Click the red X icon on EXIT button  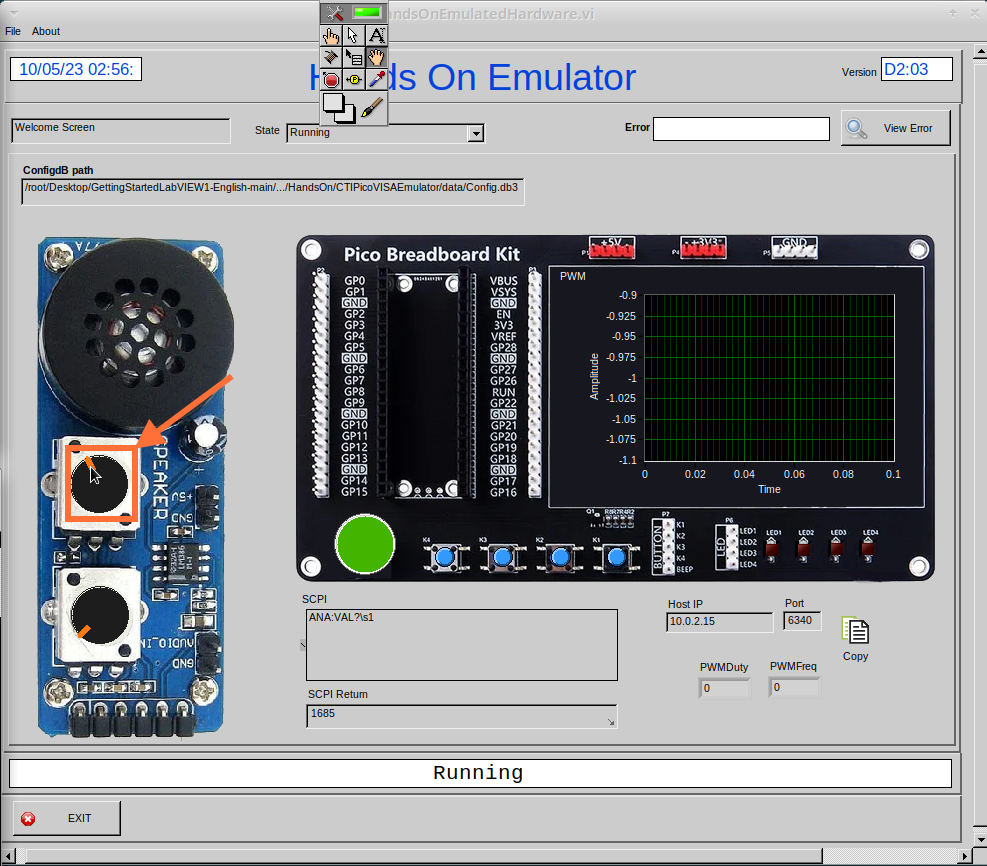(28, 819)
